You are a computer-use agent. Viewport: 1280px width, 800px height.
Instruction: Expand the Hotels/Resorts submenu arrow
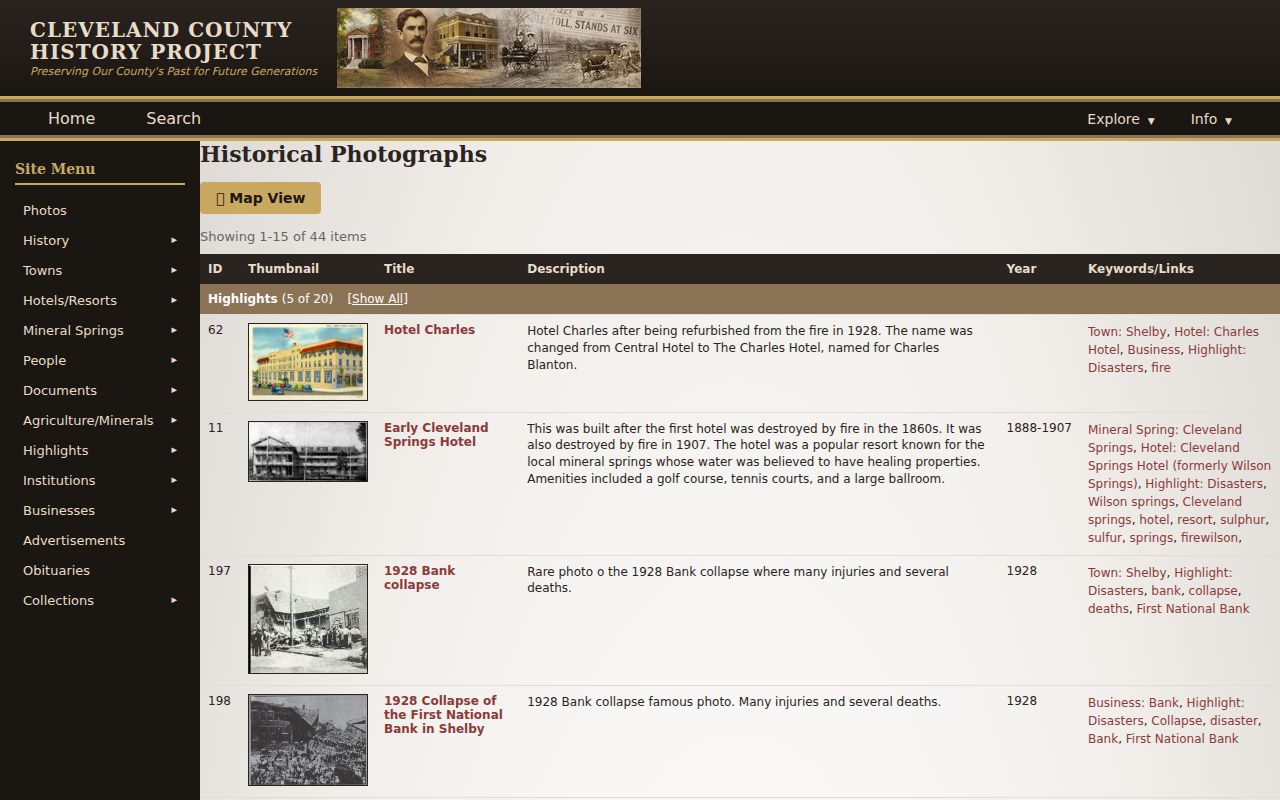pos(174,300)
